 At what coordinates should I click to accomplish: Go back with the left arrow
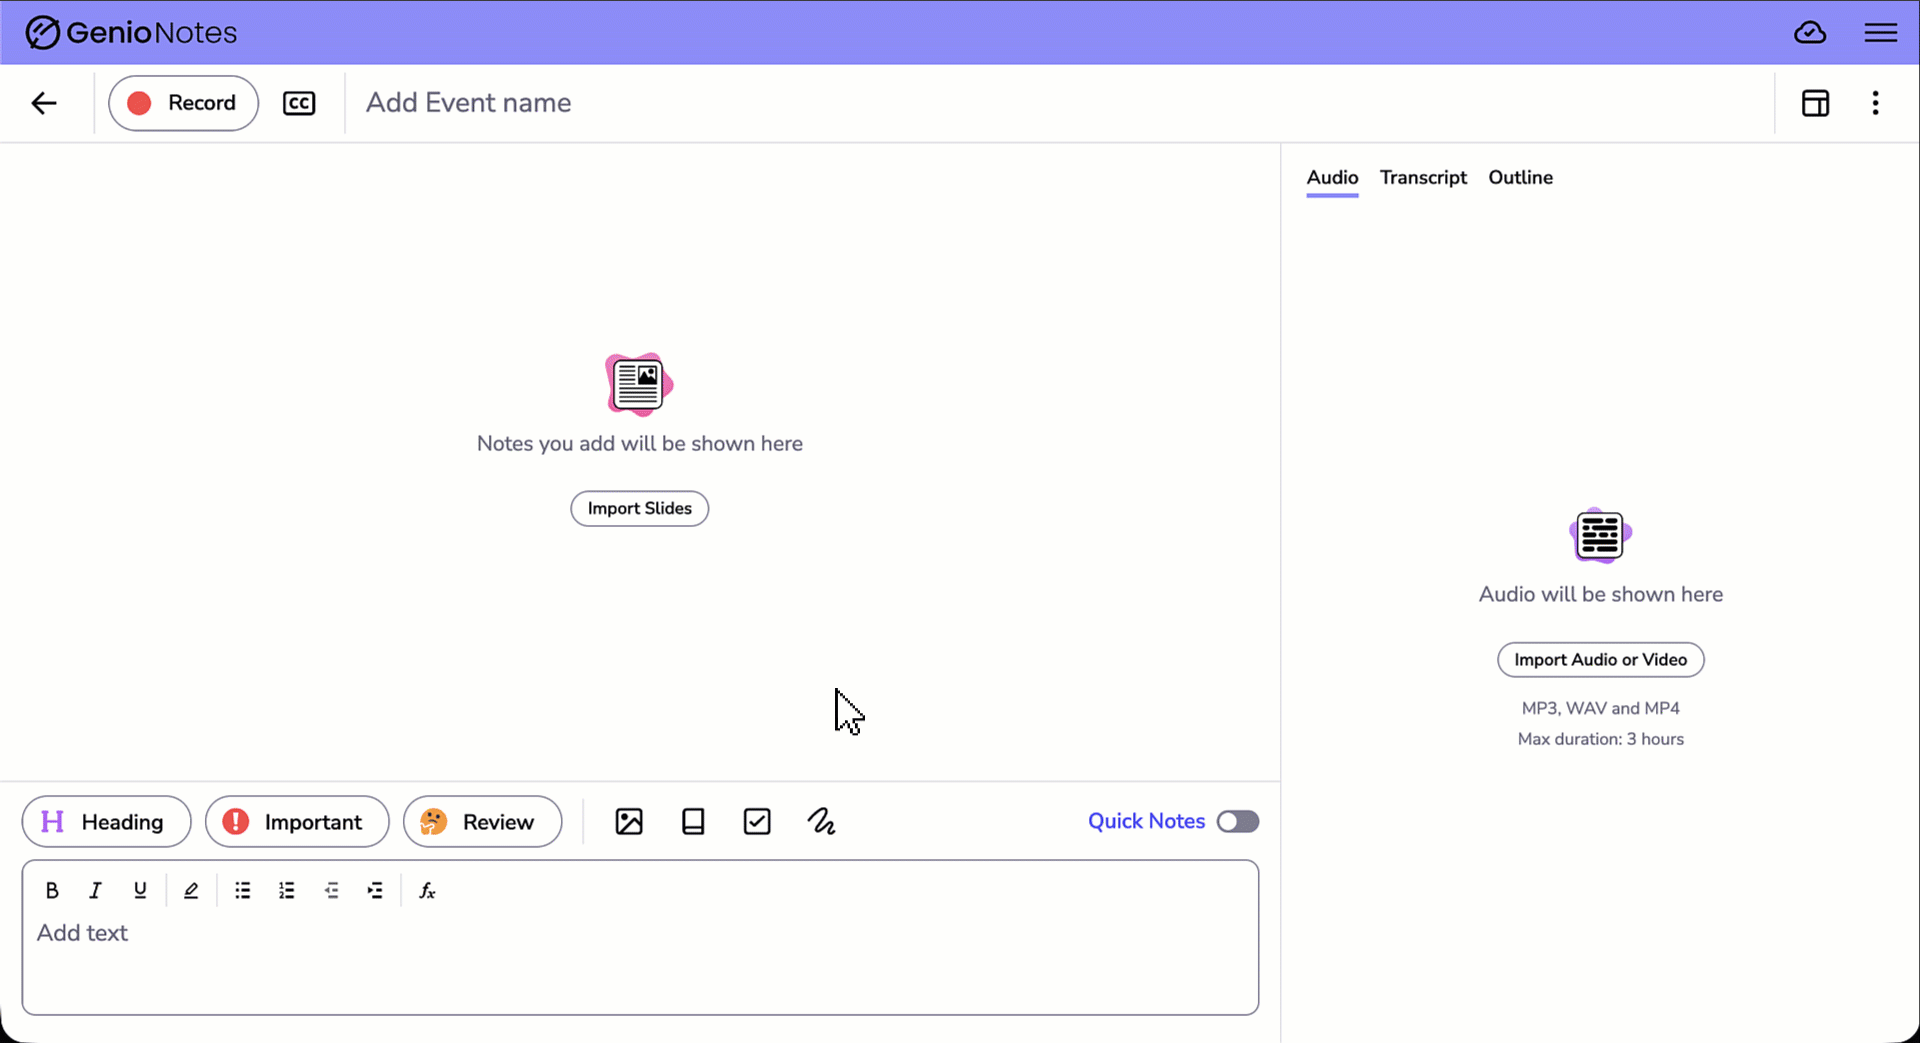[44, 103]
